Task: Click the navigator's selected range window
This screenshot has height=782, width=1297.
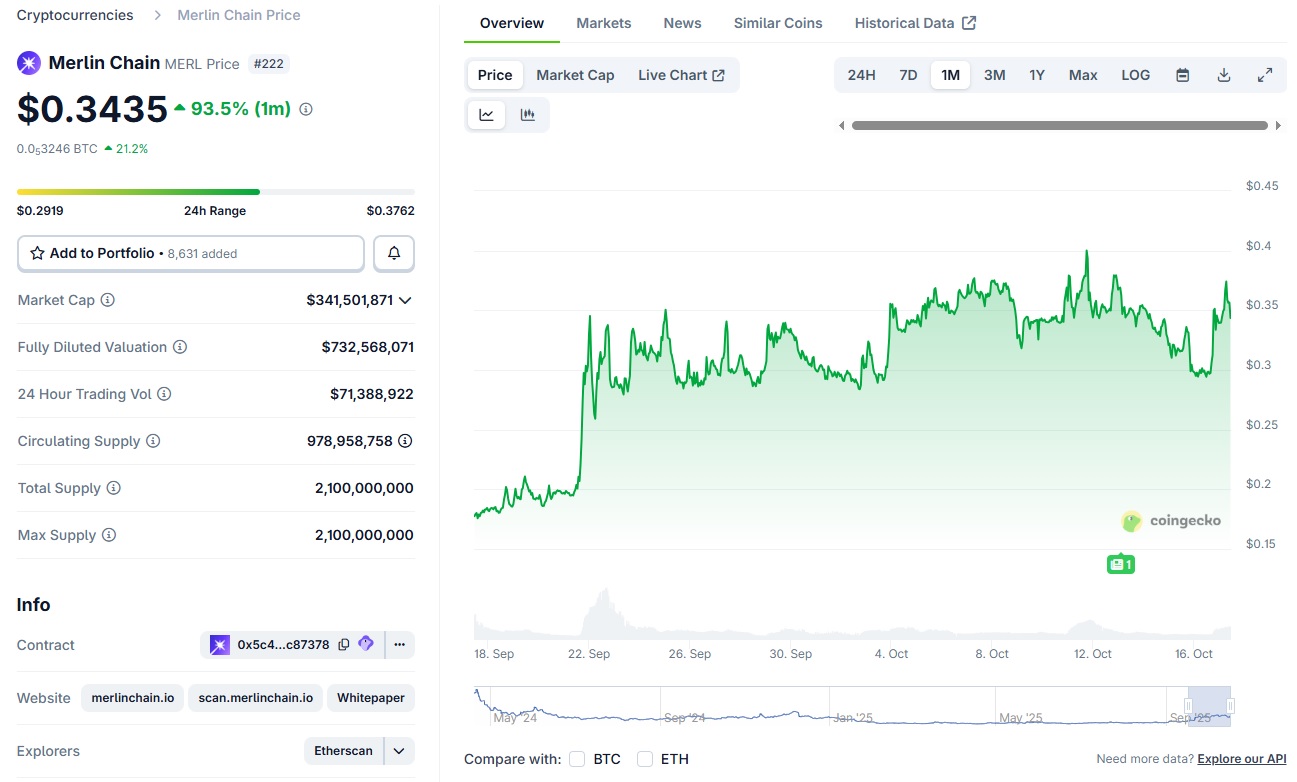Action: tap(1209, 706)
